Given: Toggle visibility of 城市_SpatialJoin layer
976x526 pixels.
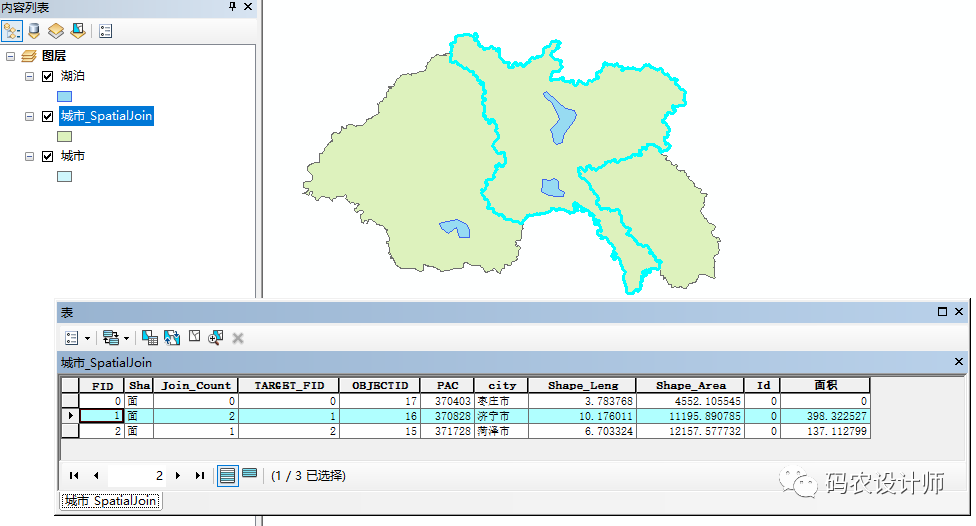Looking at the screenshot, I should 47,116.
